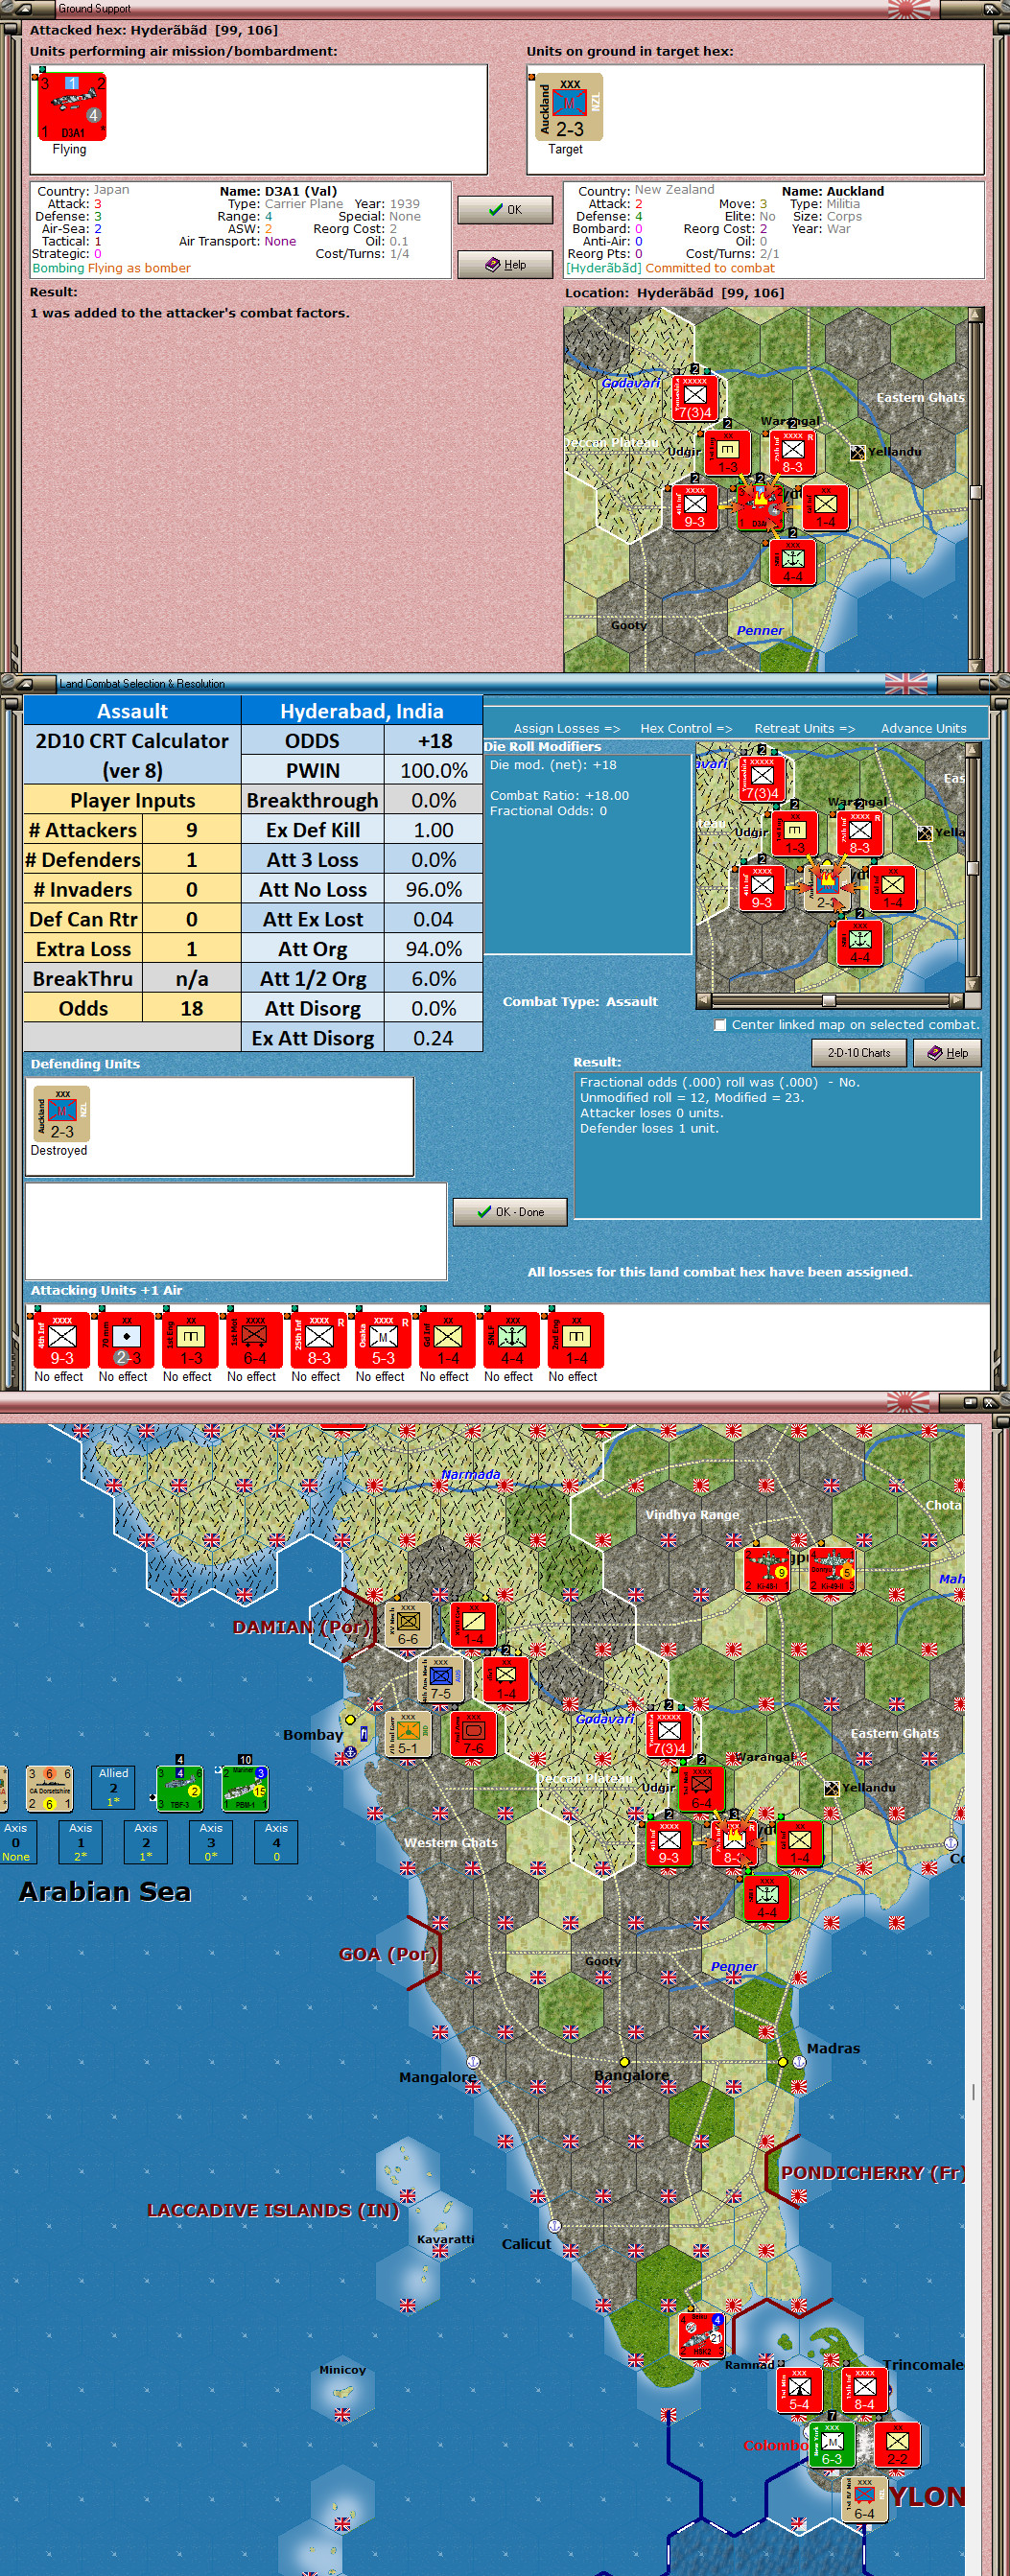Select 5-1 unit next to Bombay
The height and width of the screenshot is (2576, 1010).
[x=408, y=1733]
